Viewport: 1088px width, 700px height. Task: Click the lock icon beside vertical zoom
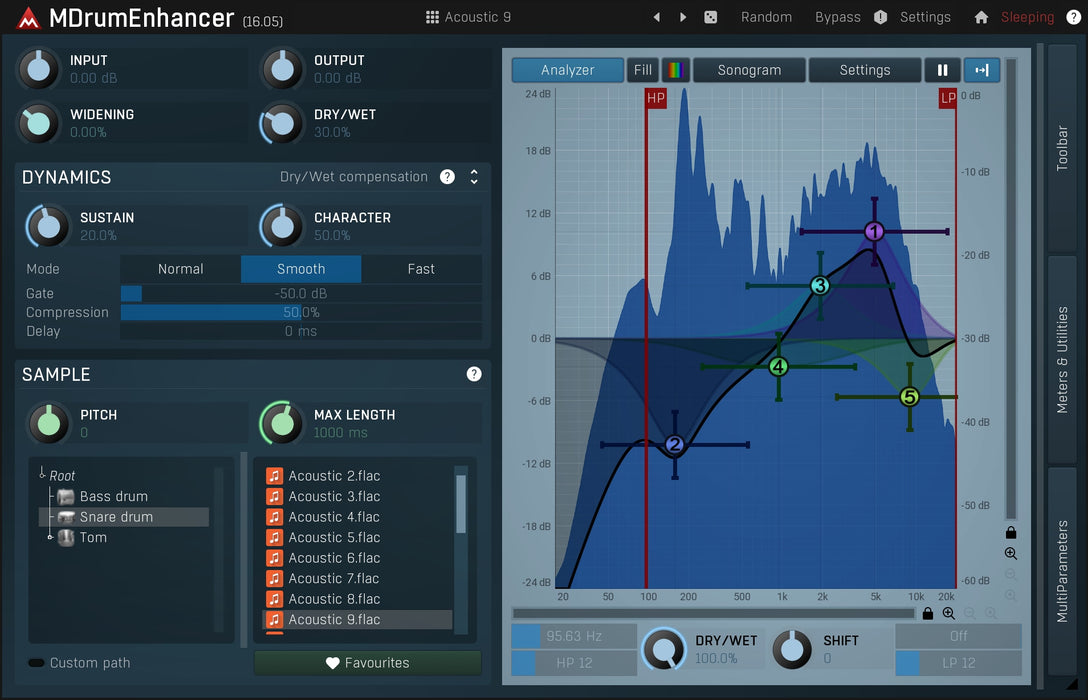tap(1011, 533)
